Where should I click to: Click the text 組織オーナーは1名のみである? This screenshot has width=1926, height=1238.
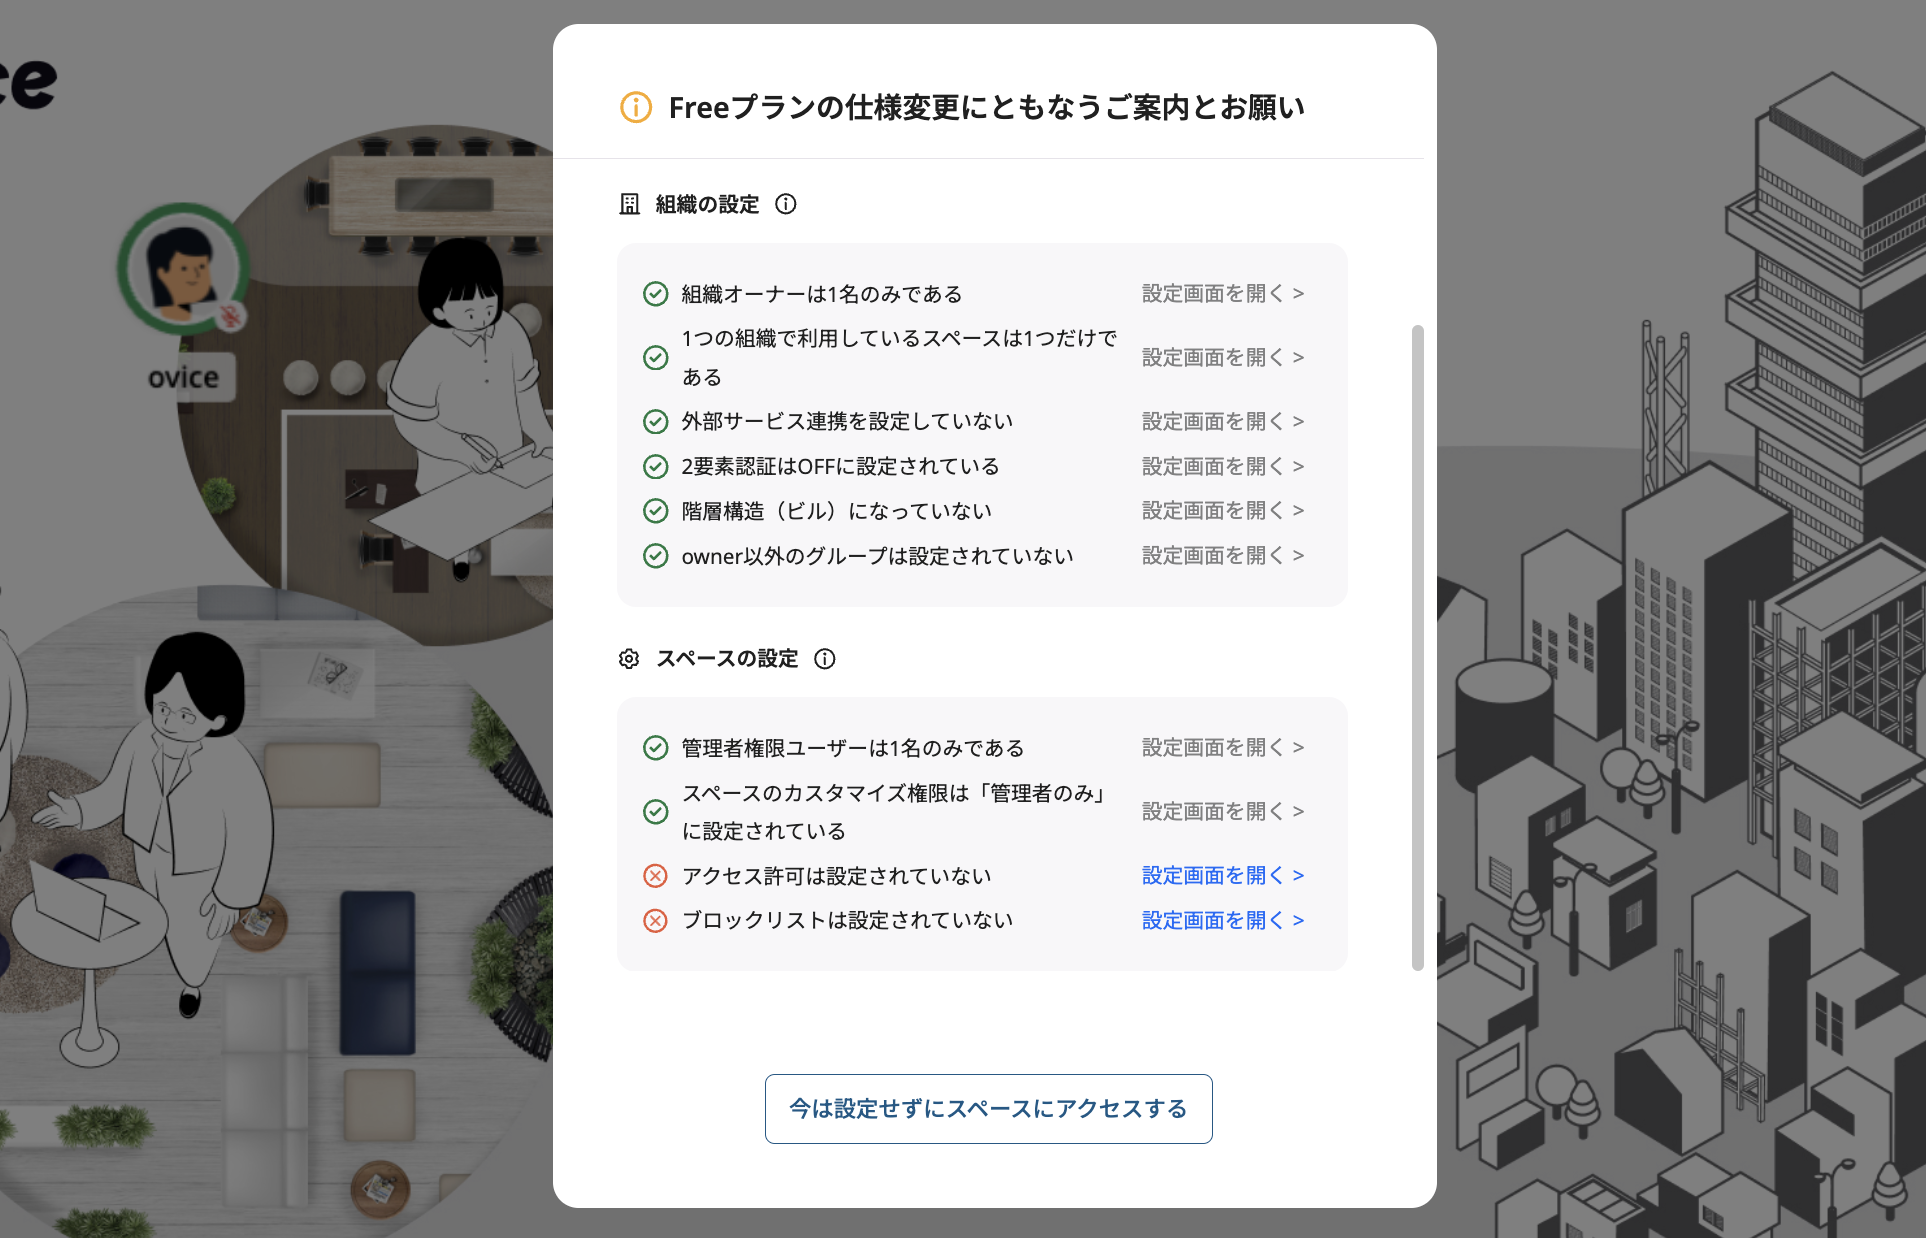pos(822,294)
